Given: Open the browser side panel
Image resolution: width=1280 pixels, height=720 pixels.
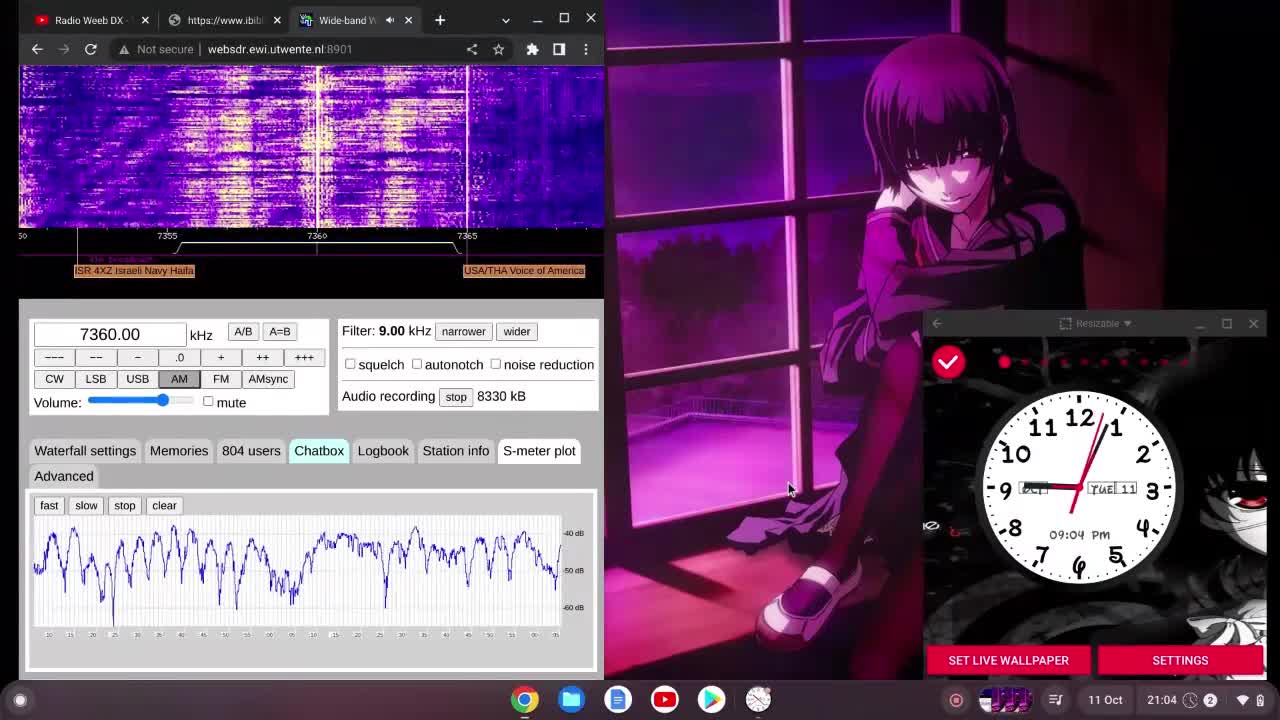Looking at the screenshot, I should point(559,49).
